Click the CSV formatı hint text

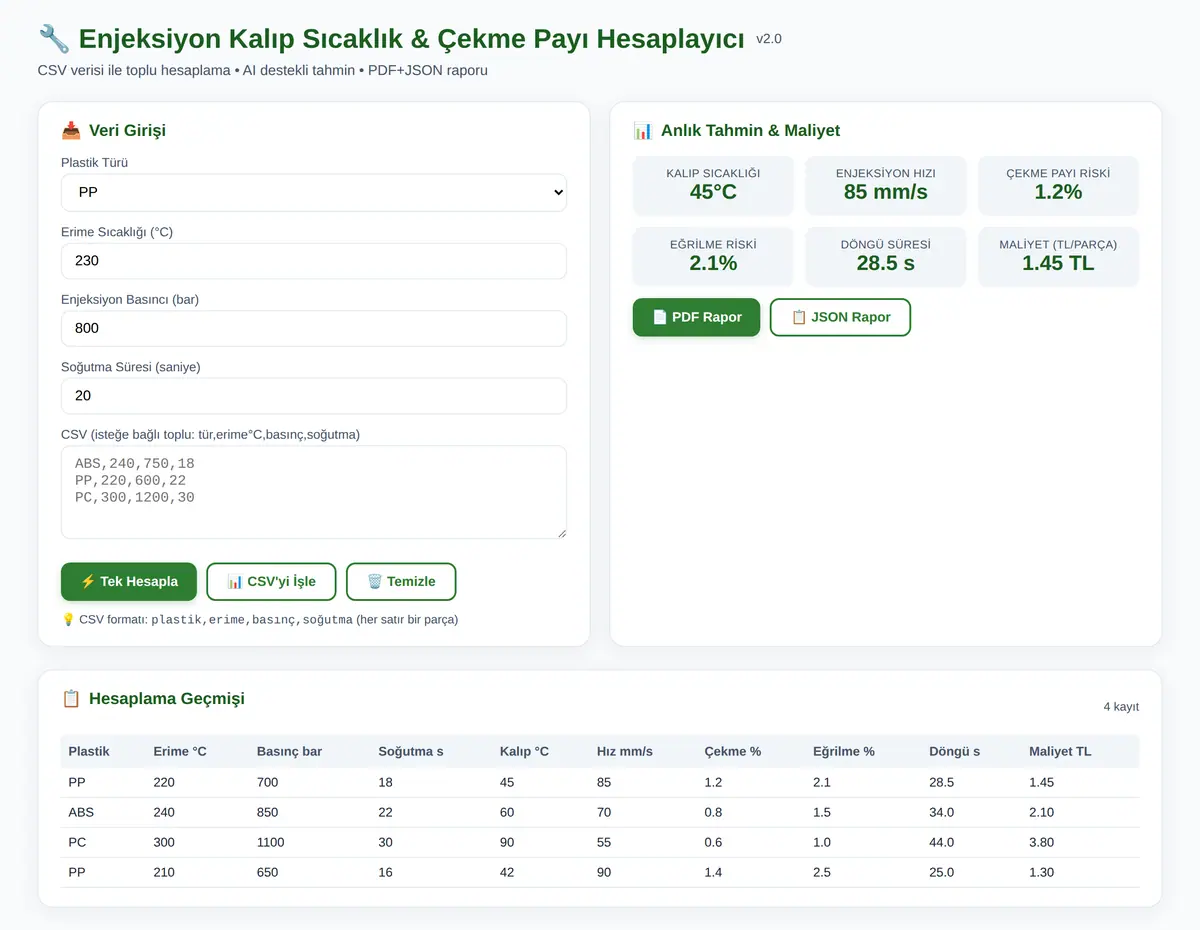[x=260, y=619]
